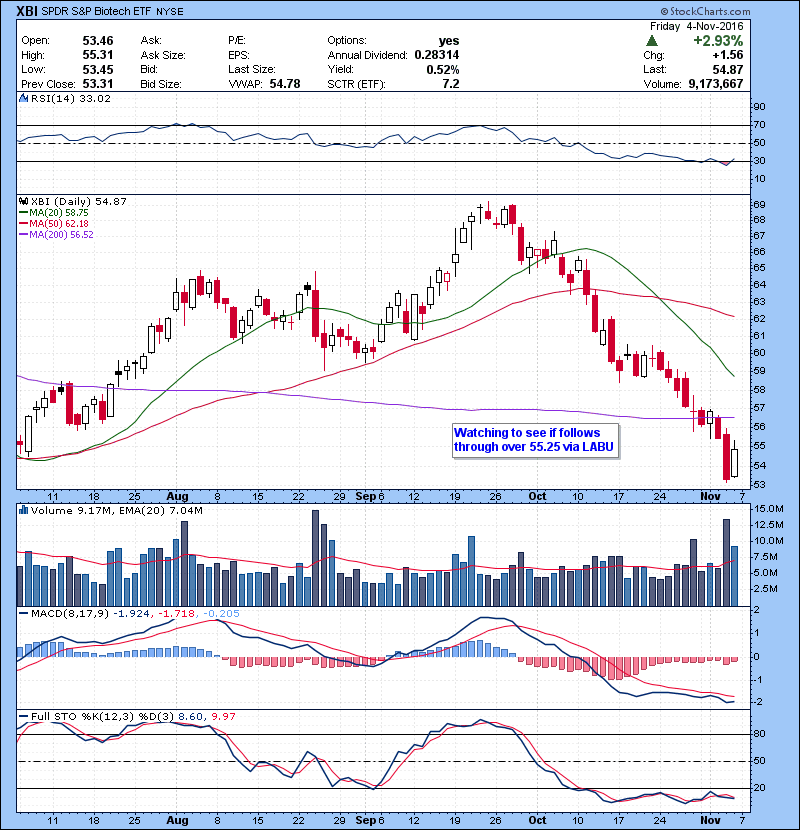Click the 53 price axis label
The image size is (800, 830).
tap(759, 484)
